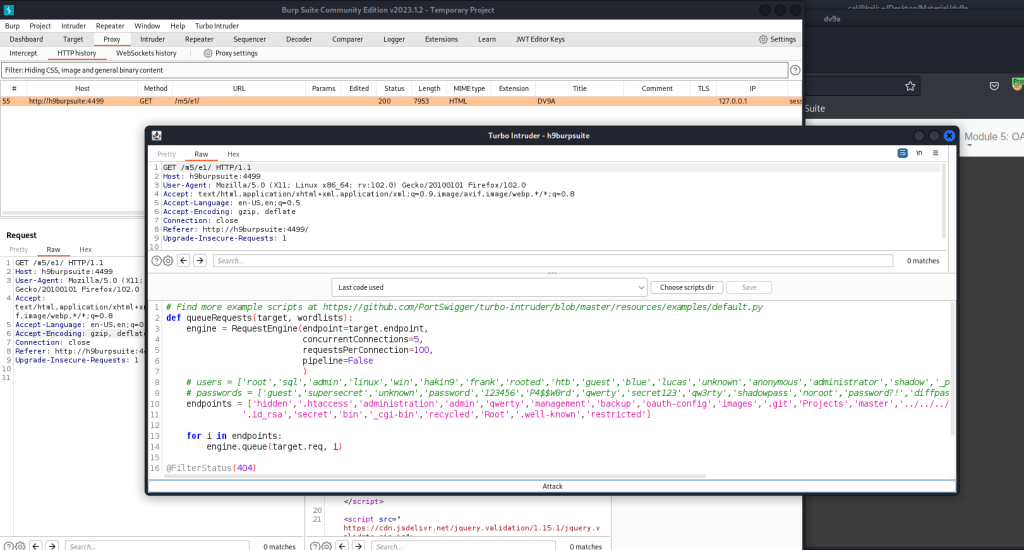
Task: Sort history by the MIME type column
Action: 469,88
